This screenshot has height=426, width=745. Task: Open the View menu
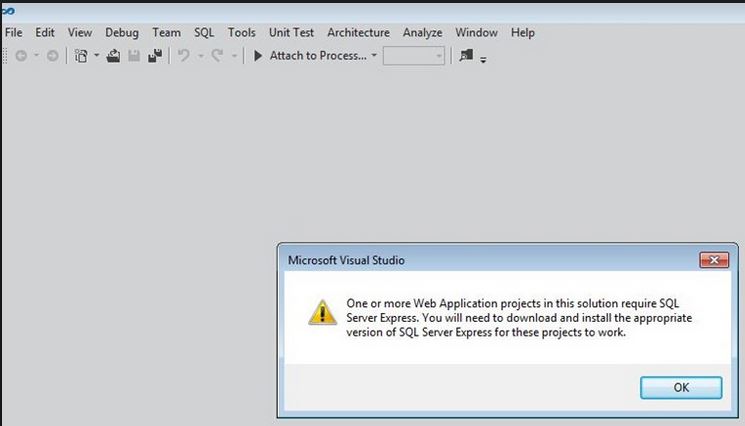point(79,33)
